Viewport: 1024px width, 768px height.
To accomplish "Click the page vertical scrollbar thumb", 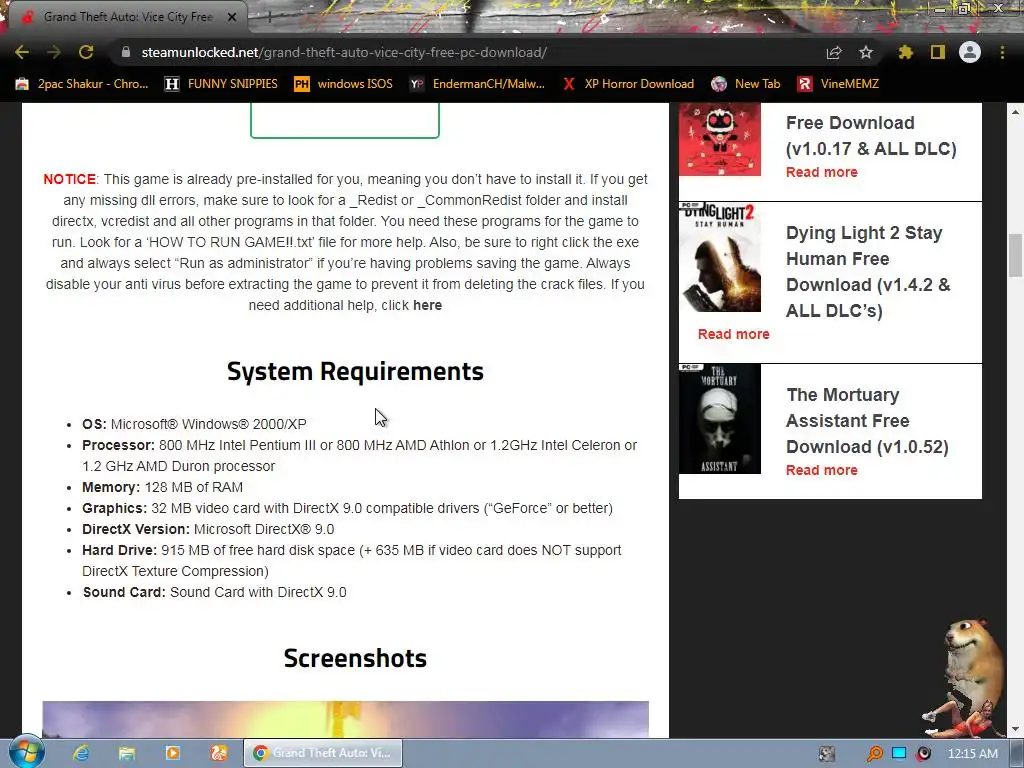I will (x=1016, y=255).
